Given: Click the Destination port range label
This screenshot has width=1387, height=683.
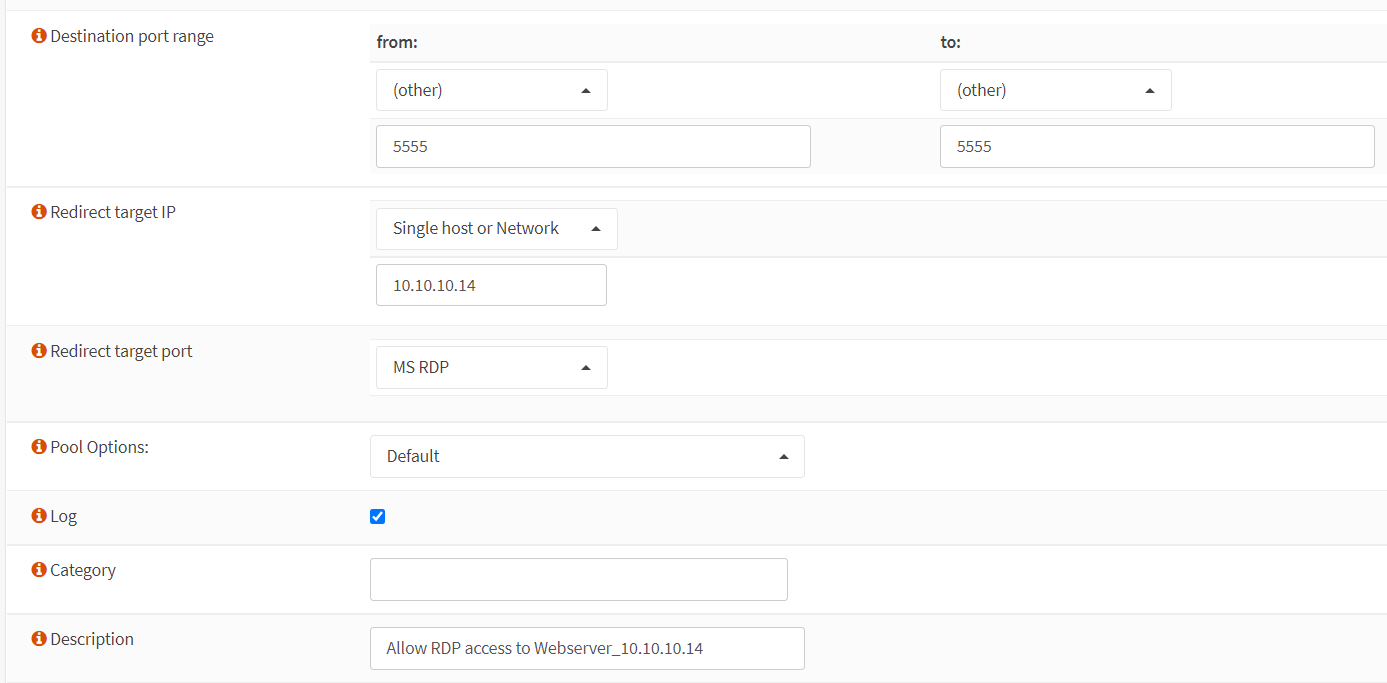Looking at the screenshot, I should [132, 36].
